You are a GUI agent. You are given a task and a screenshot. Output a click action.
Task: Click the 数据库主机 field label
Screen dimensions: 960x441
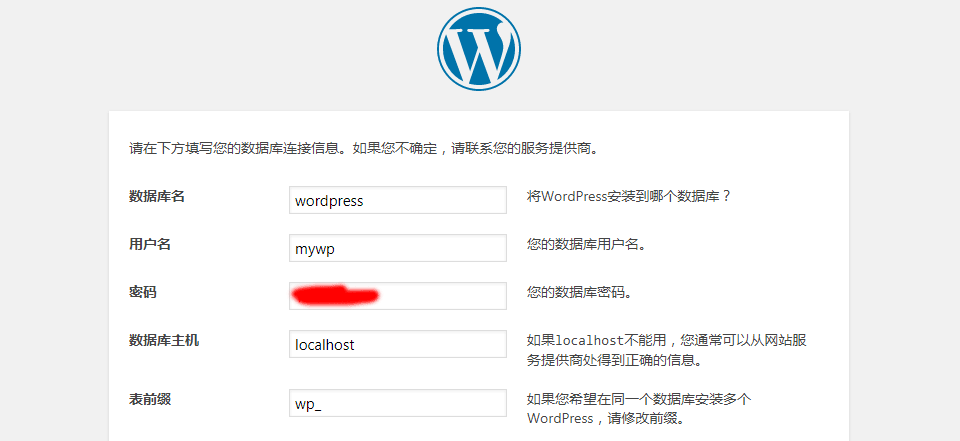coord(164,340)
